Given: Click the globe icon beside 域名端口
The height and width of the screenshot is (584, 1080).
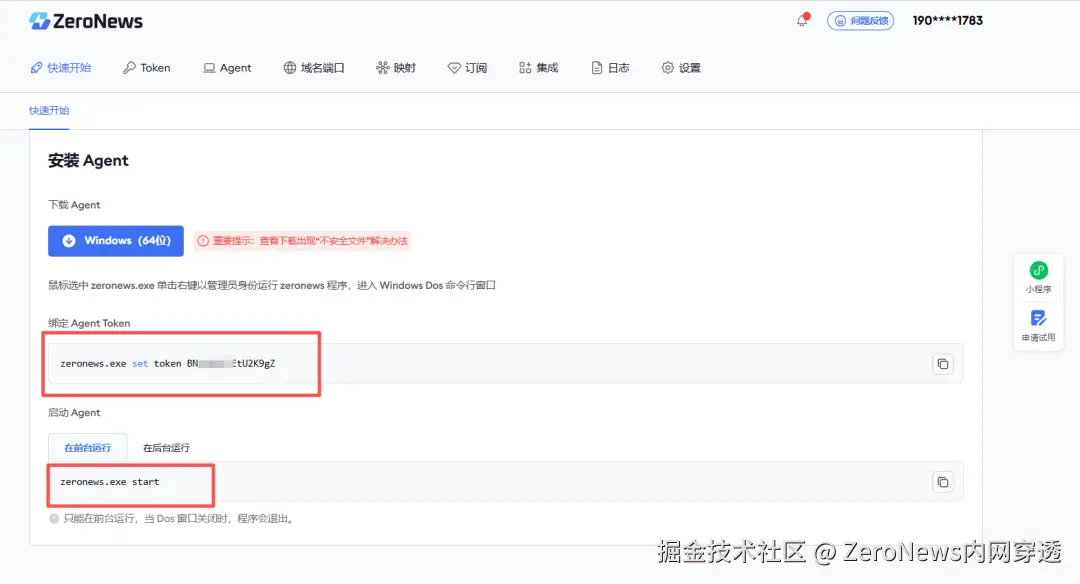Looking at the screenshot, I should pyautogui.click(x=290, y=67).
